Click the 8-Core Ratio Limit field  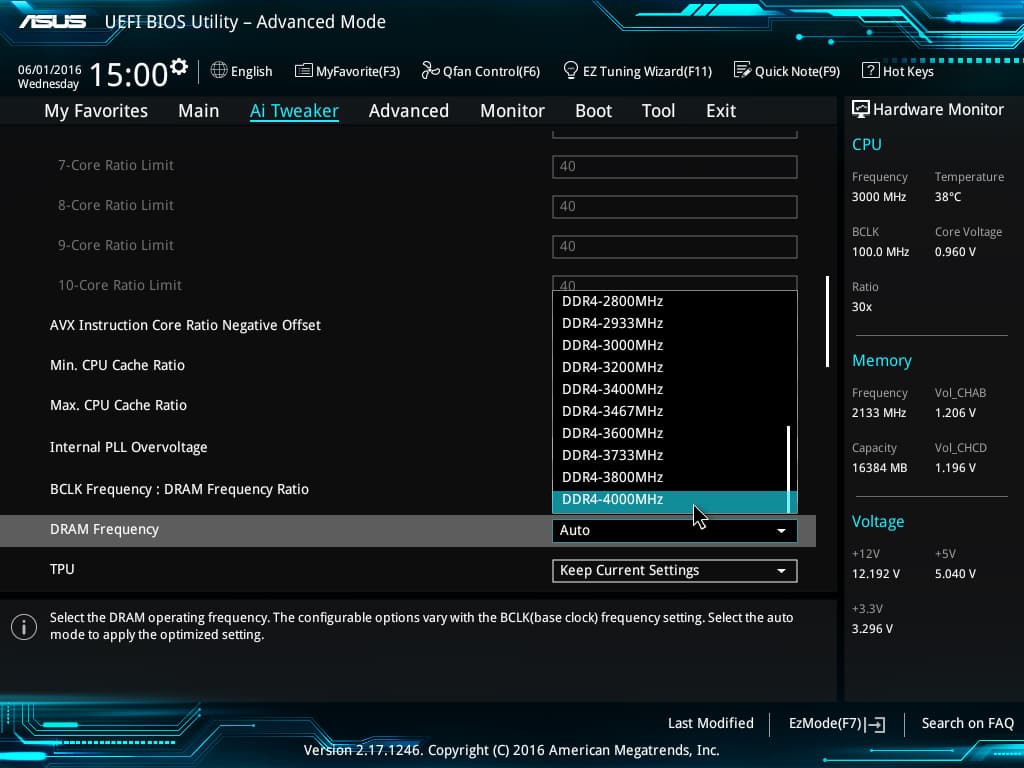[675, 206]
